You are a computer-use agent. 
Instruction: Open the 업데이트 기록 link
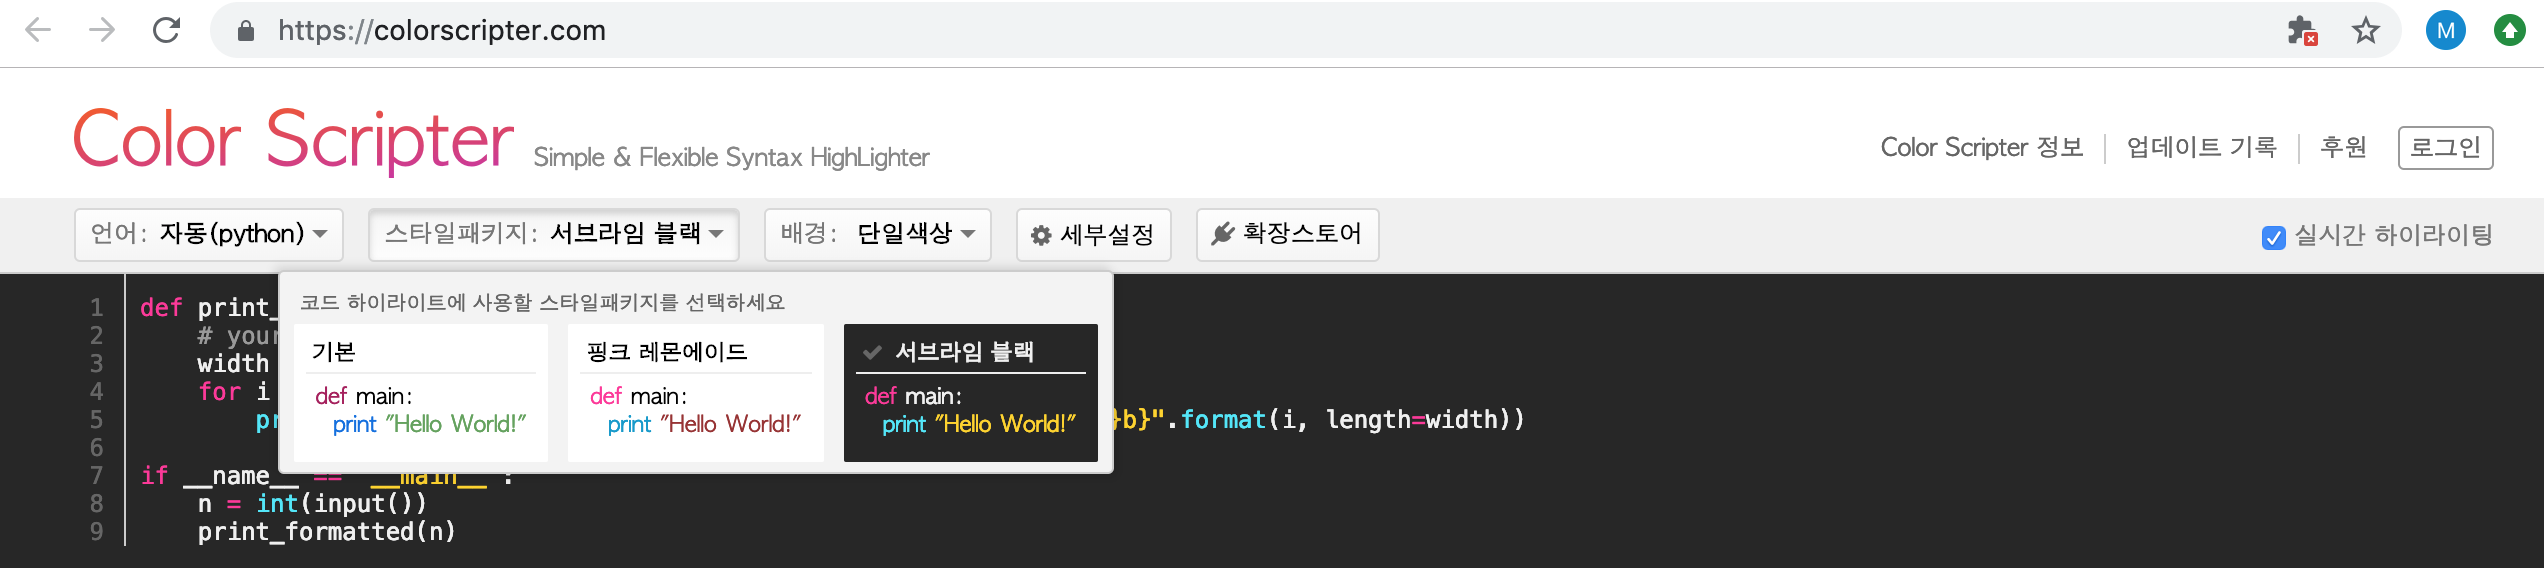point(2202,147)
